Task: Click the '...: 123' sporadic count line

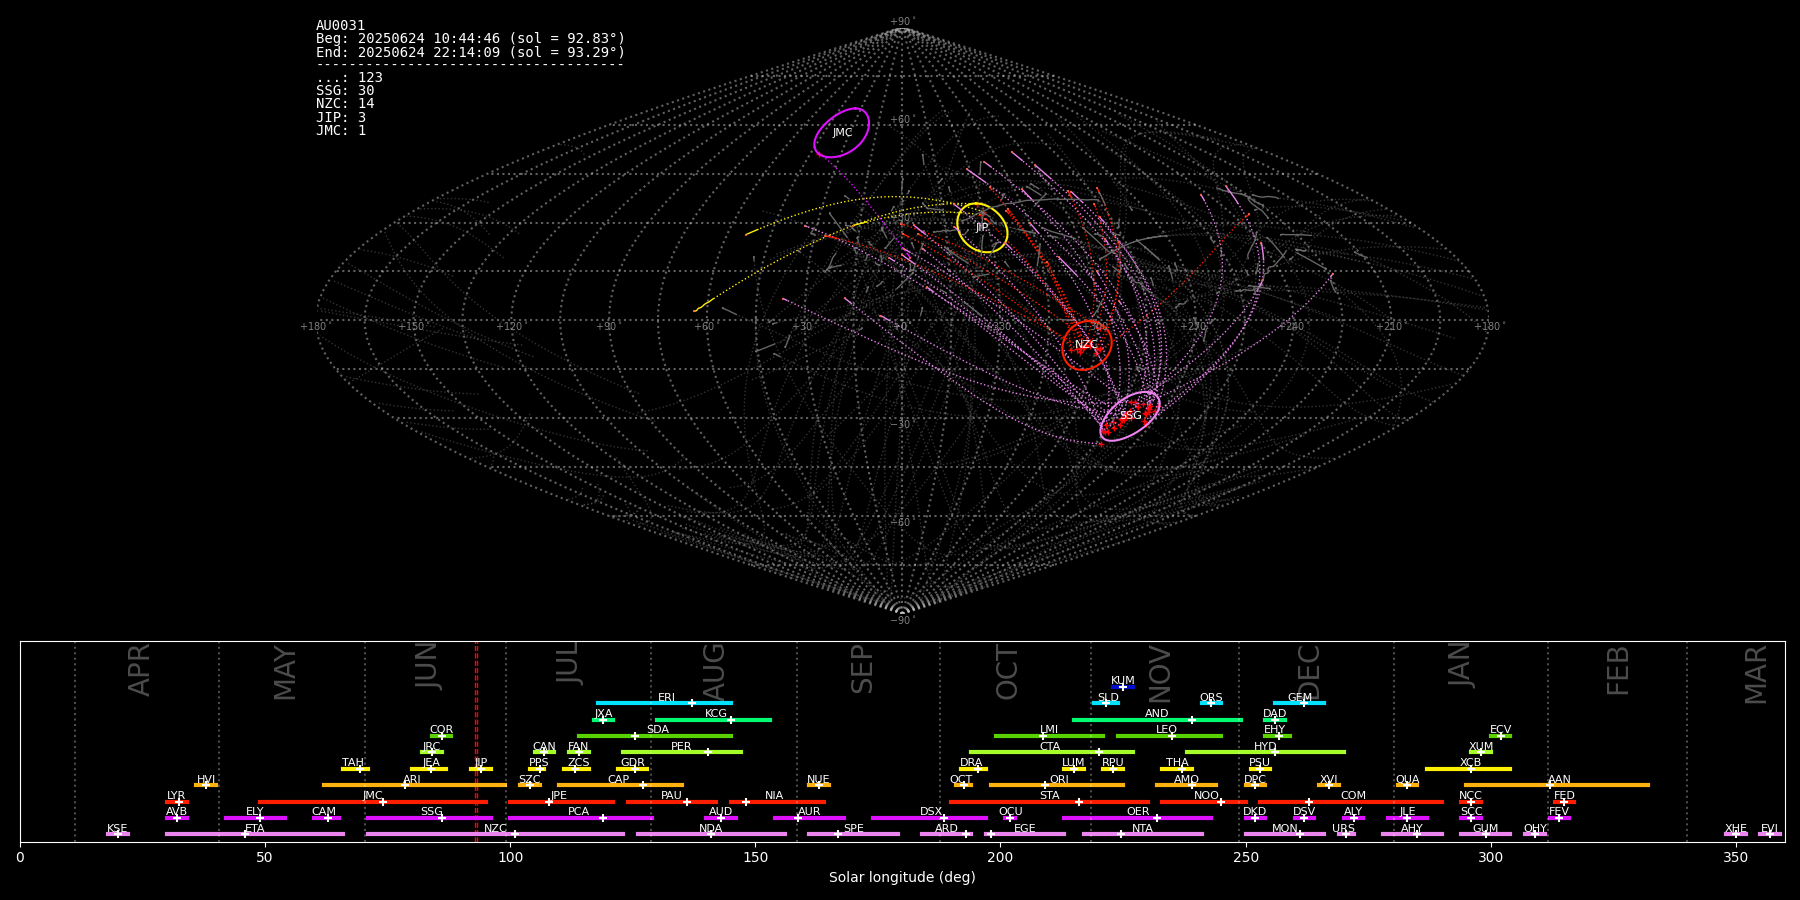Action: tap(349, 78)
